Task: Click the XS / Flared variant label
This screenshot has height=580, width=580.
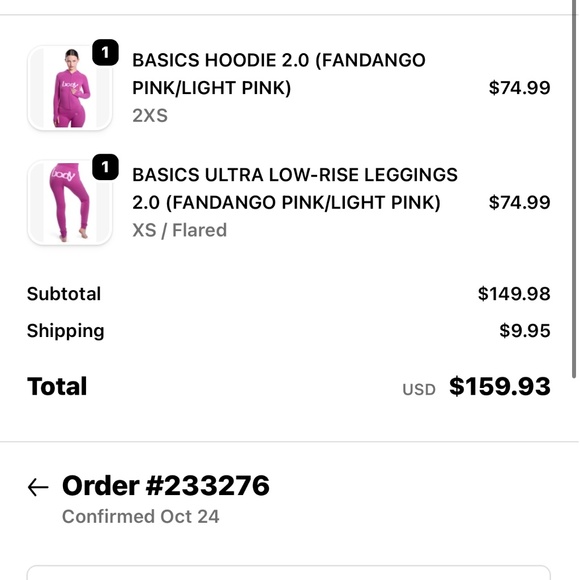Action: (x=179, y=230)
